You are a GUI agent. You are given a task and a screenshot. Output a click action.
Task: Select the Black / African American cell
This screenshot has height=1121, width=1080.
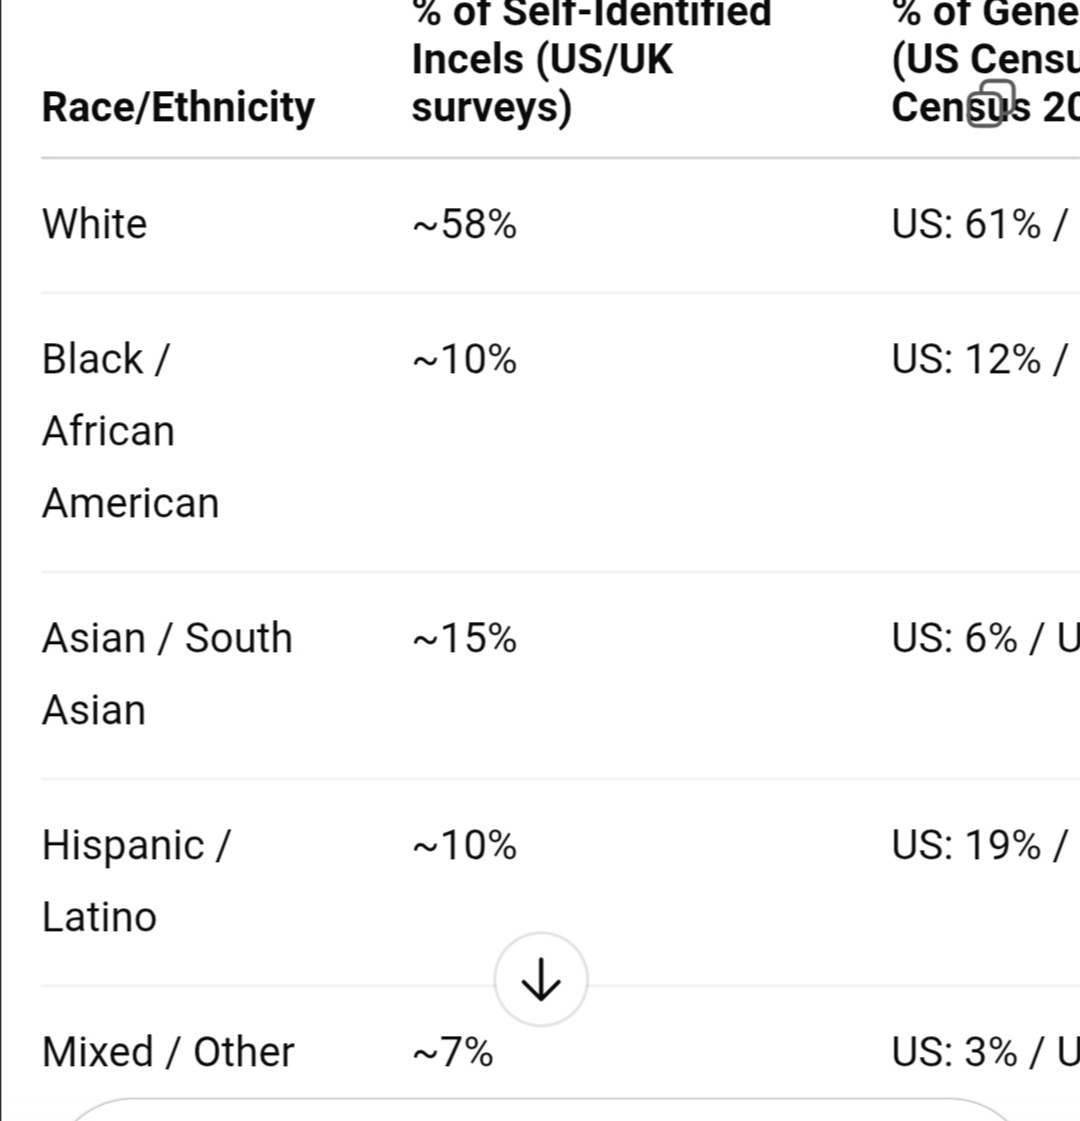click(x=130, y=431)
